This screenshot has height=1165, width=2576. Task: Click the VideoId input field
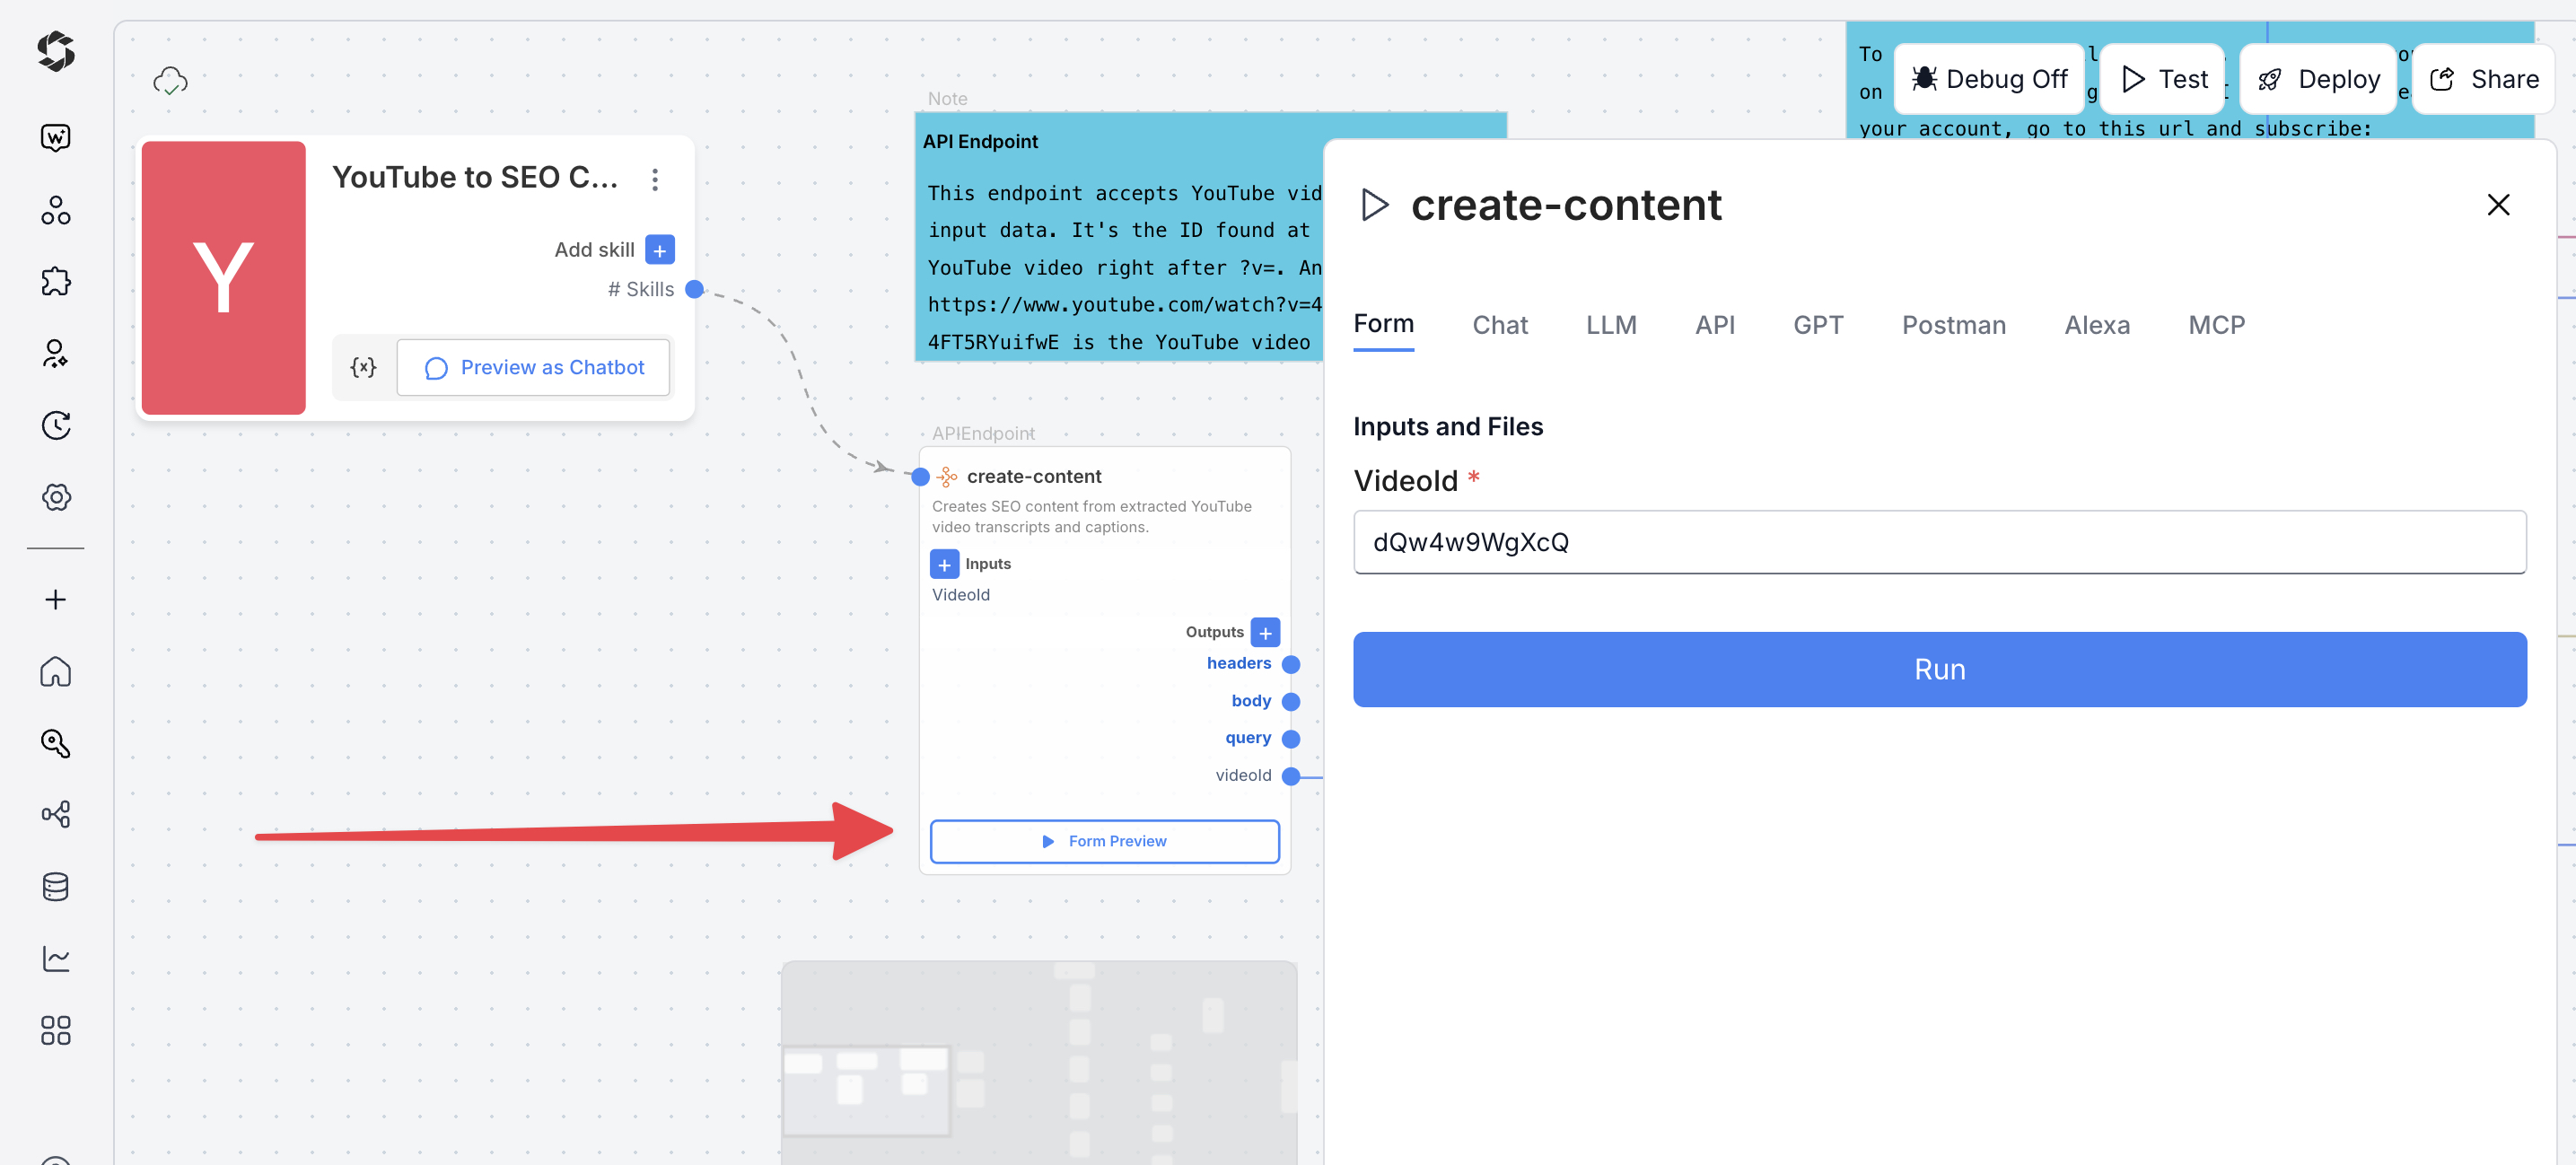tap(1939, 542)
